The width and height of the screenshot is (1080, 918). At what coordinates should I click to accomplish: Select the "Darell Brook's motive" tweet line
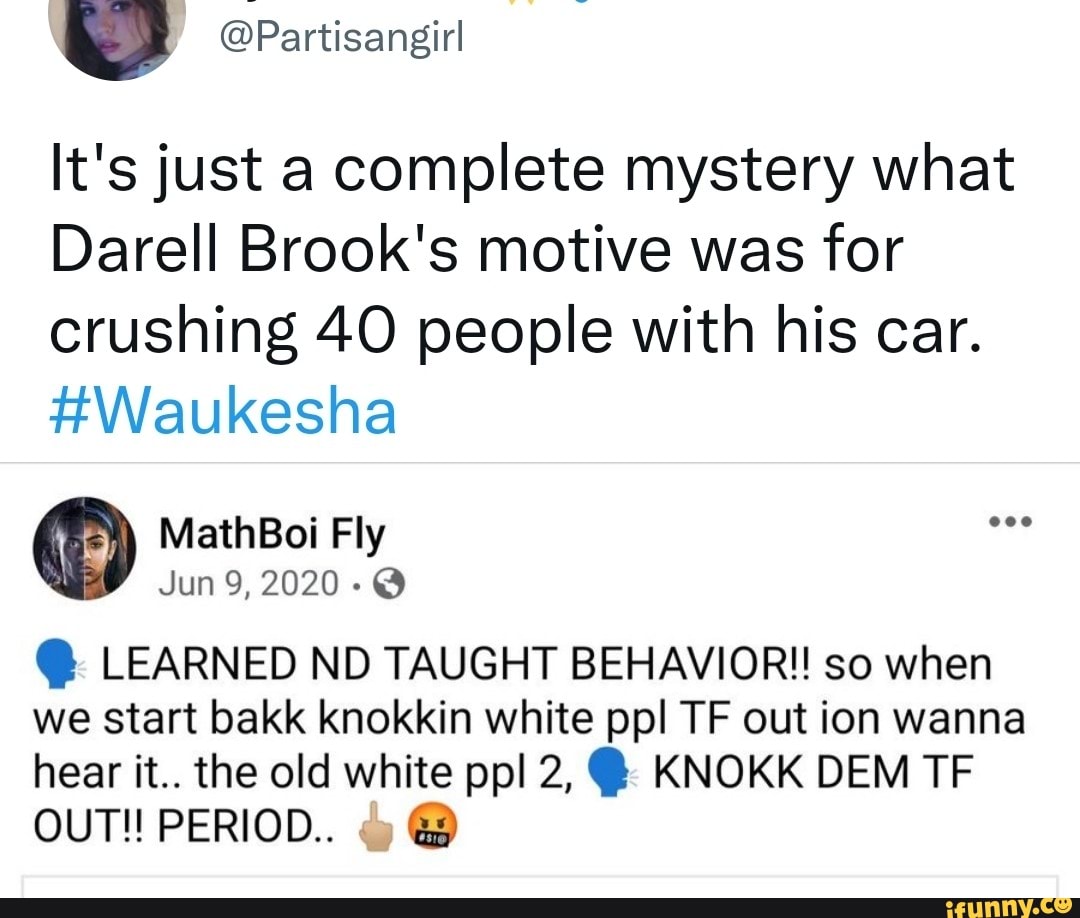pyautogui.click(x=476, y=250)
